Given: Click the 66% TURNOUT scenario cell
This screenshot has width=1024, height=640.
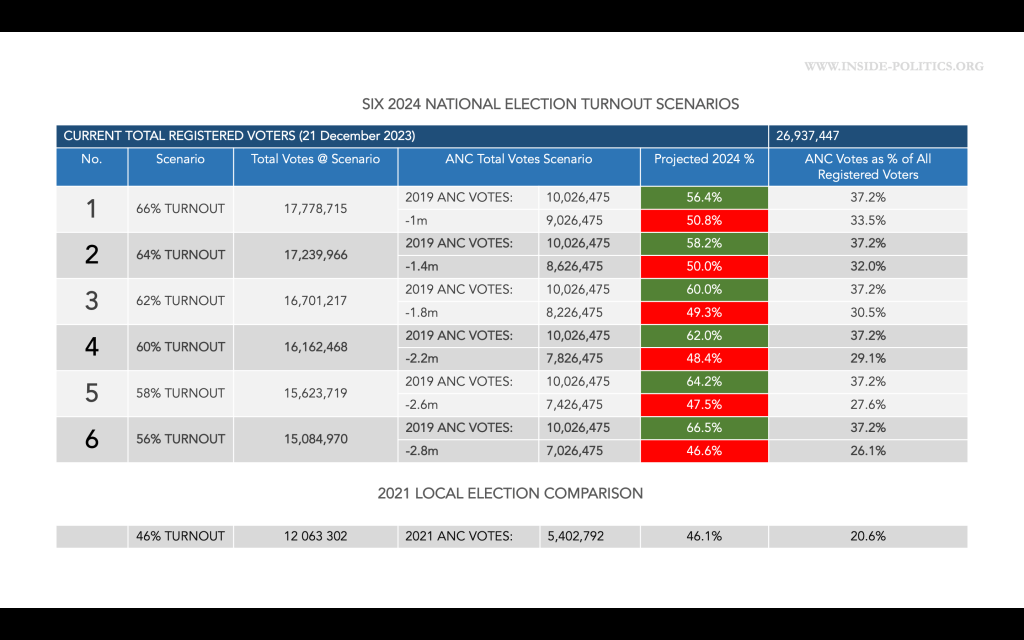Looking at the screenshot, I should tap(180, 209).
